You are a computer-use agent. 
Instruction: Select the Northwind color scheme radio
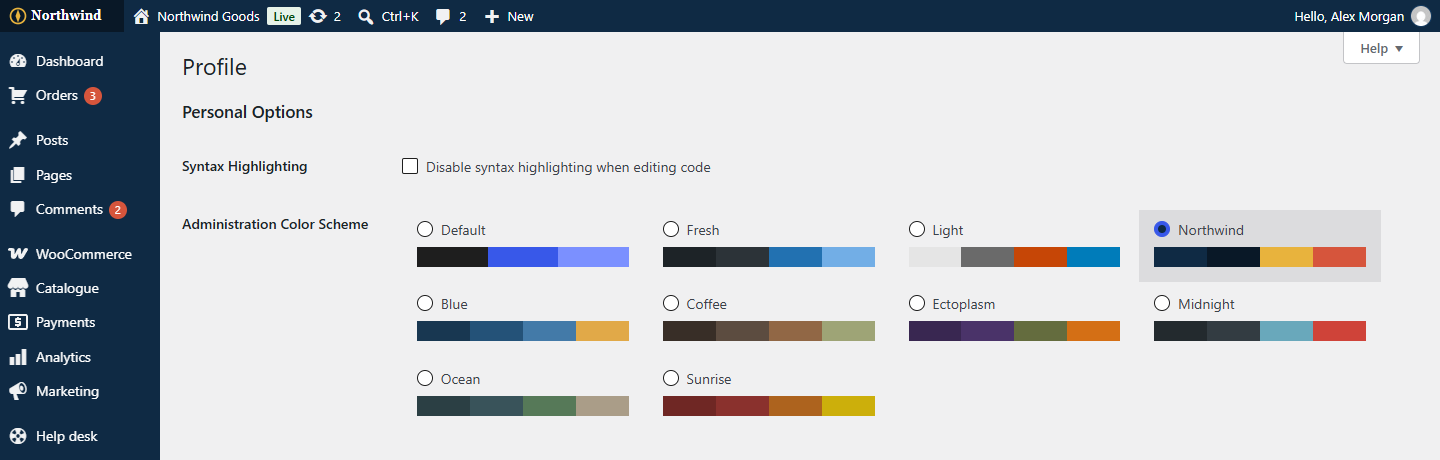pos(1162,229)
